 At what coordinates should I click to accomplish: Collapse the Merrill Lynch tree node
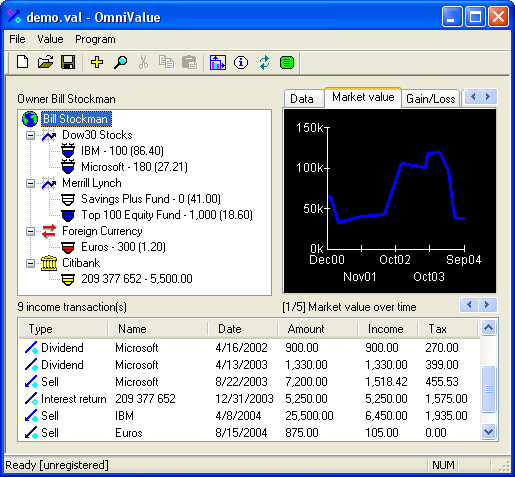[30, 183]
